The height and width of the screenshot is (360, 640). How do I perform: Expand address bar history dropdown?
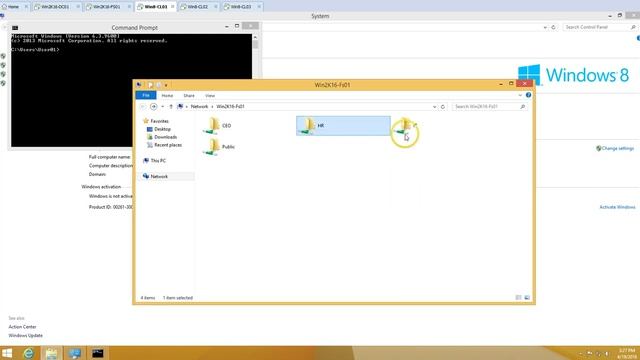[x=434, y=107]
